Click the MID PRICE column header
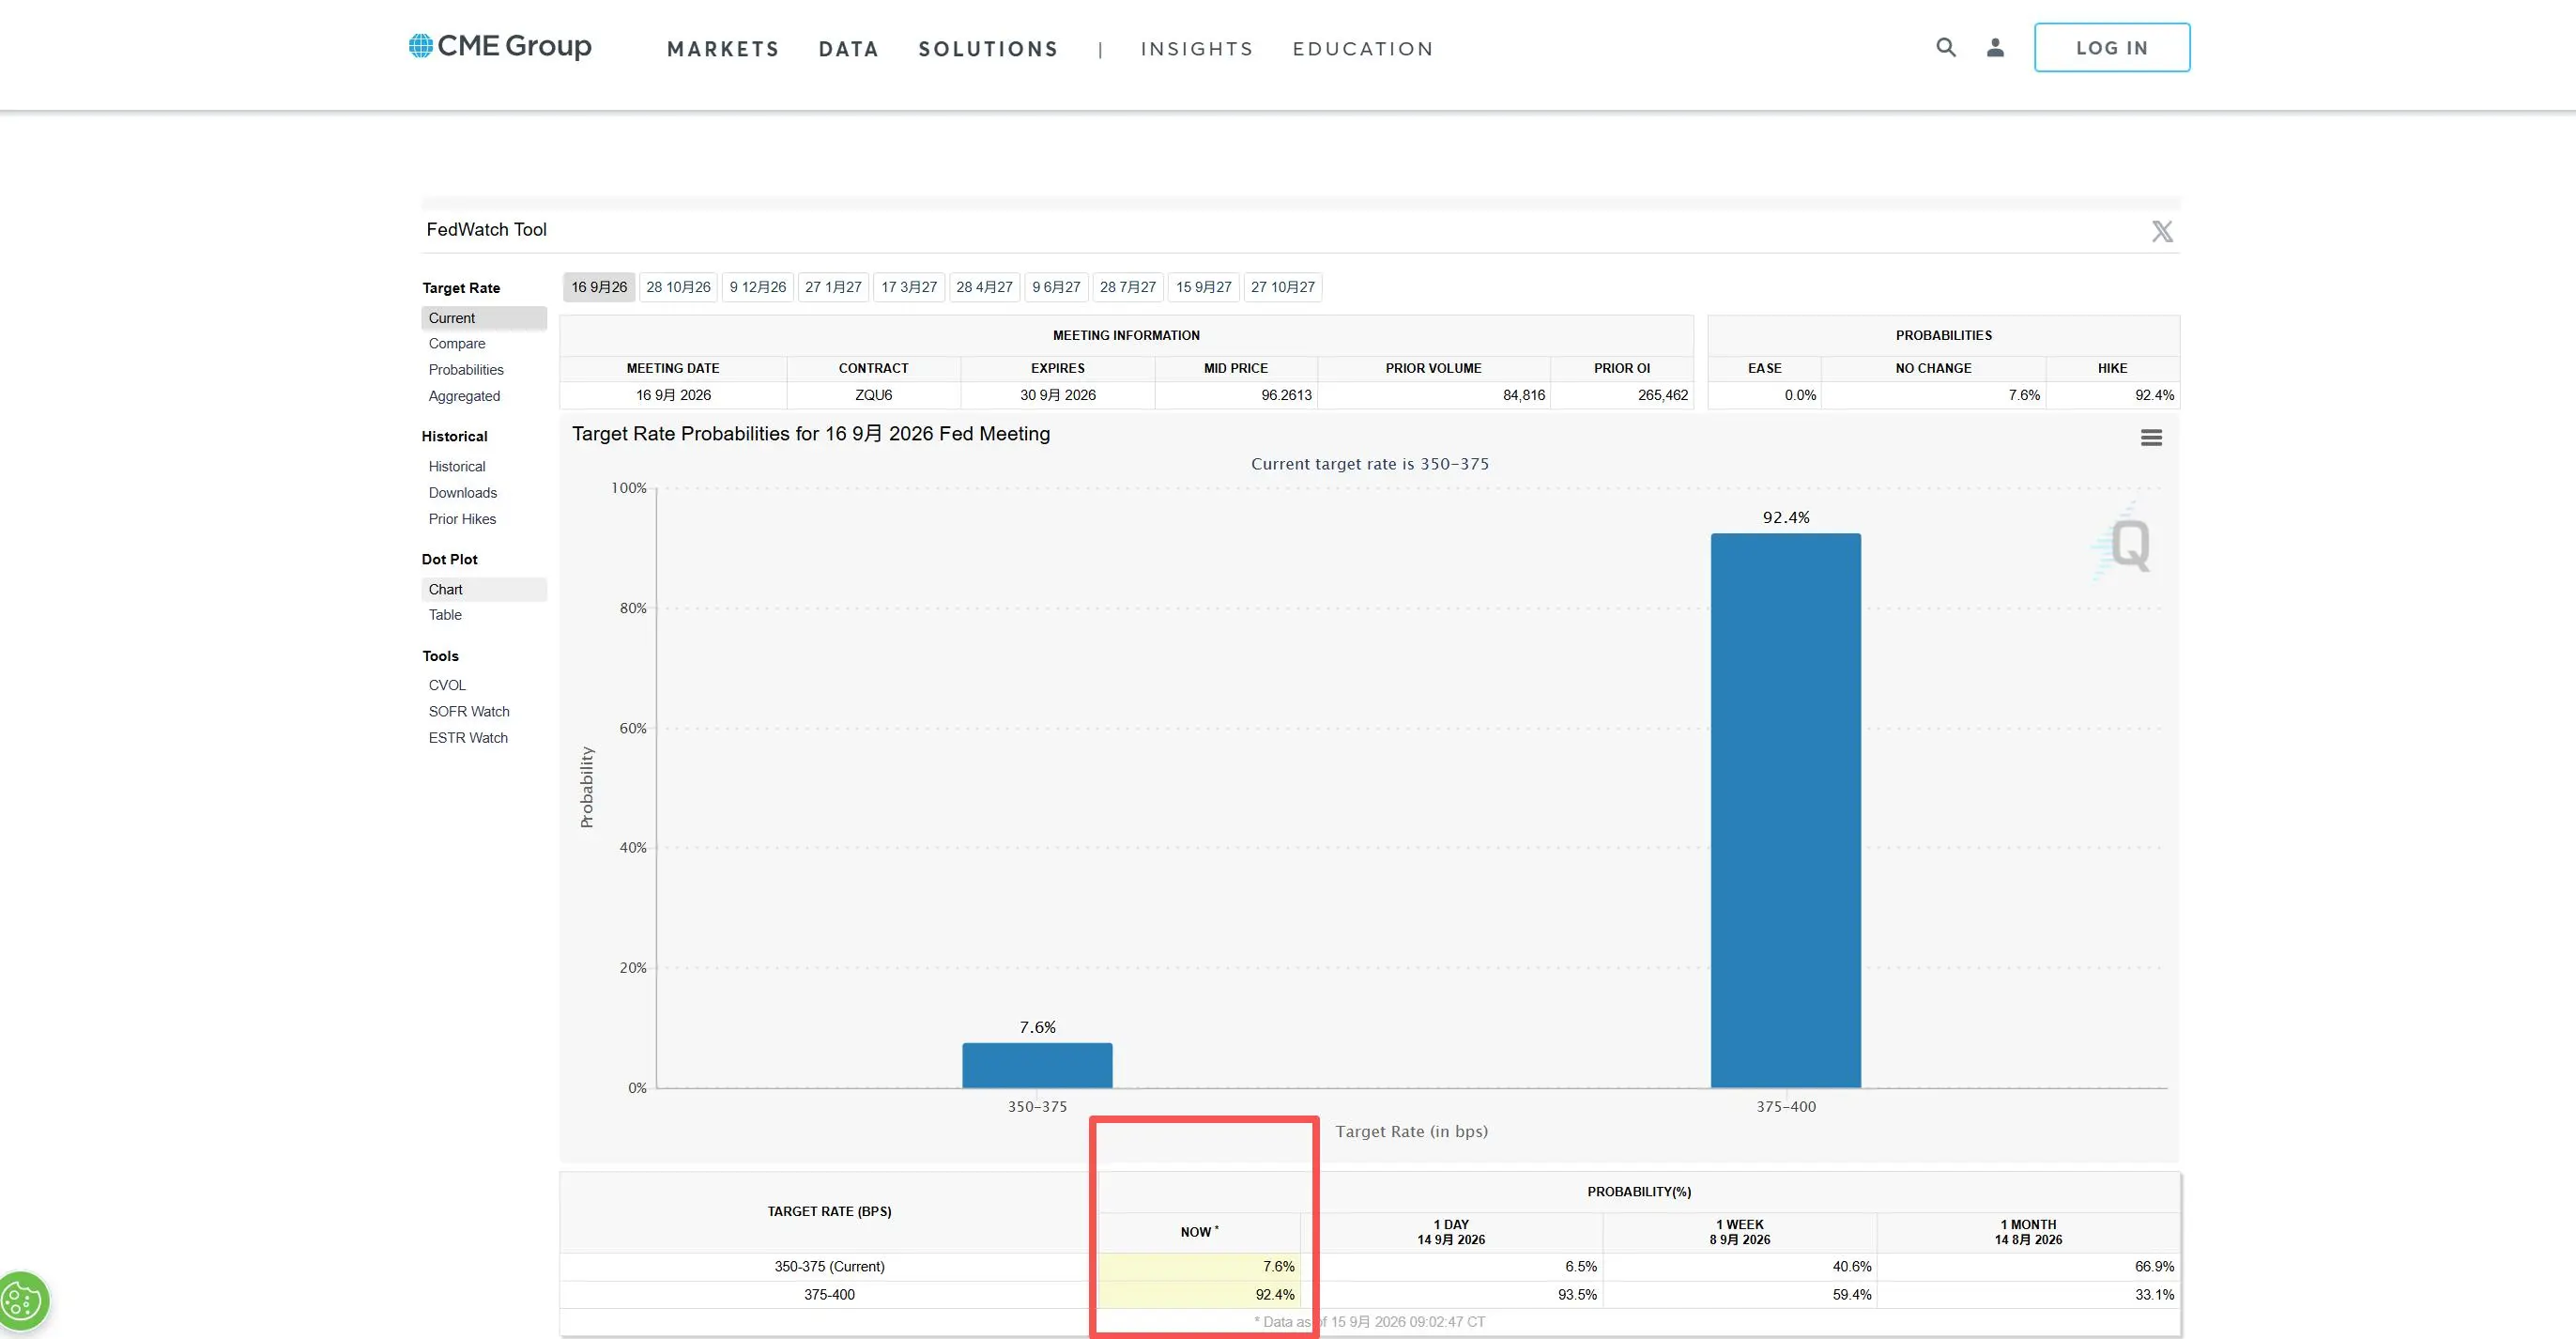The height and width of the screenshot is (1339, 2576). coord(1236,368)
